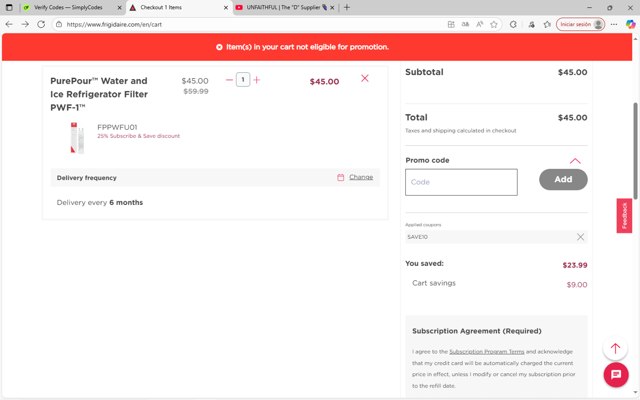
Task: Click the FPPWFU01 model number text
Action: coord(117,127)
